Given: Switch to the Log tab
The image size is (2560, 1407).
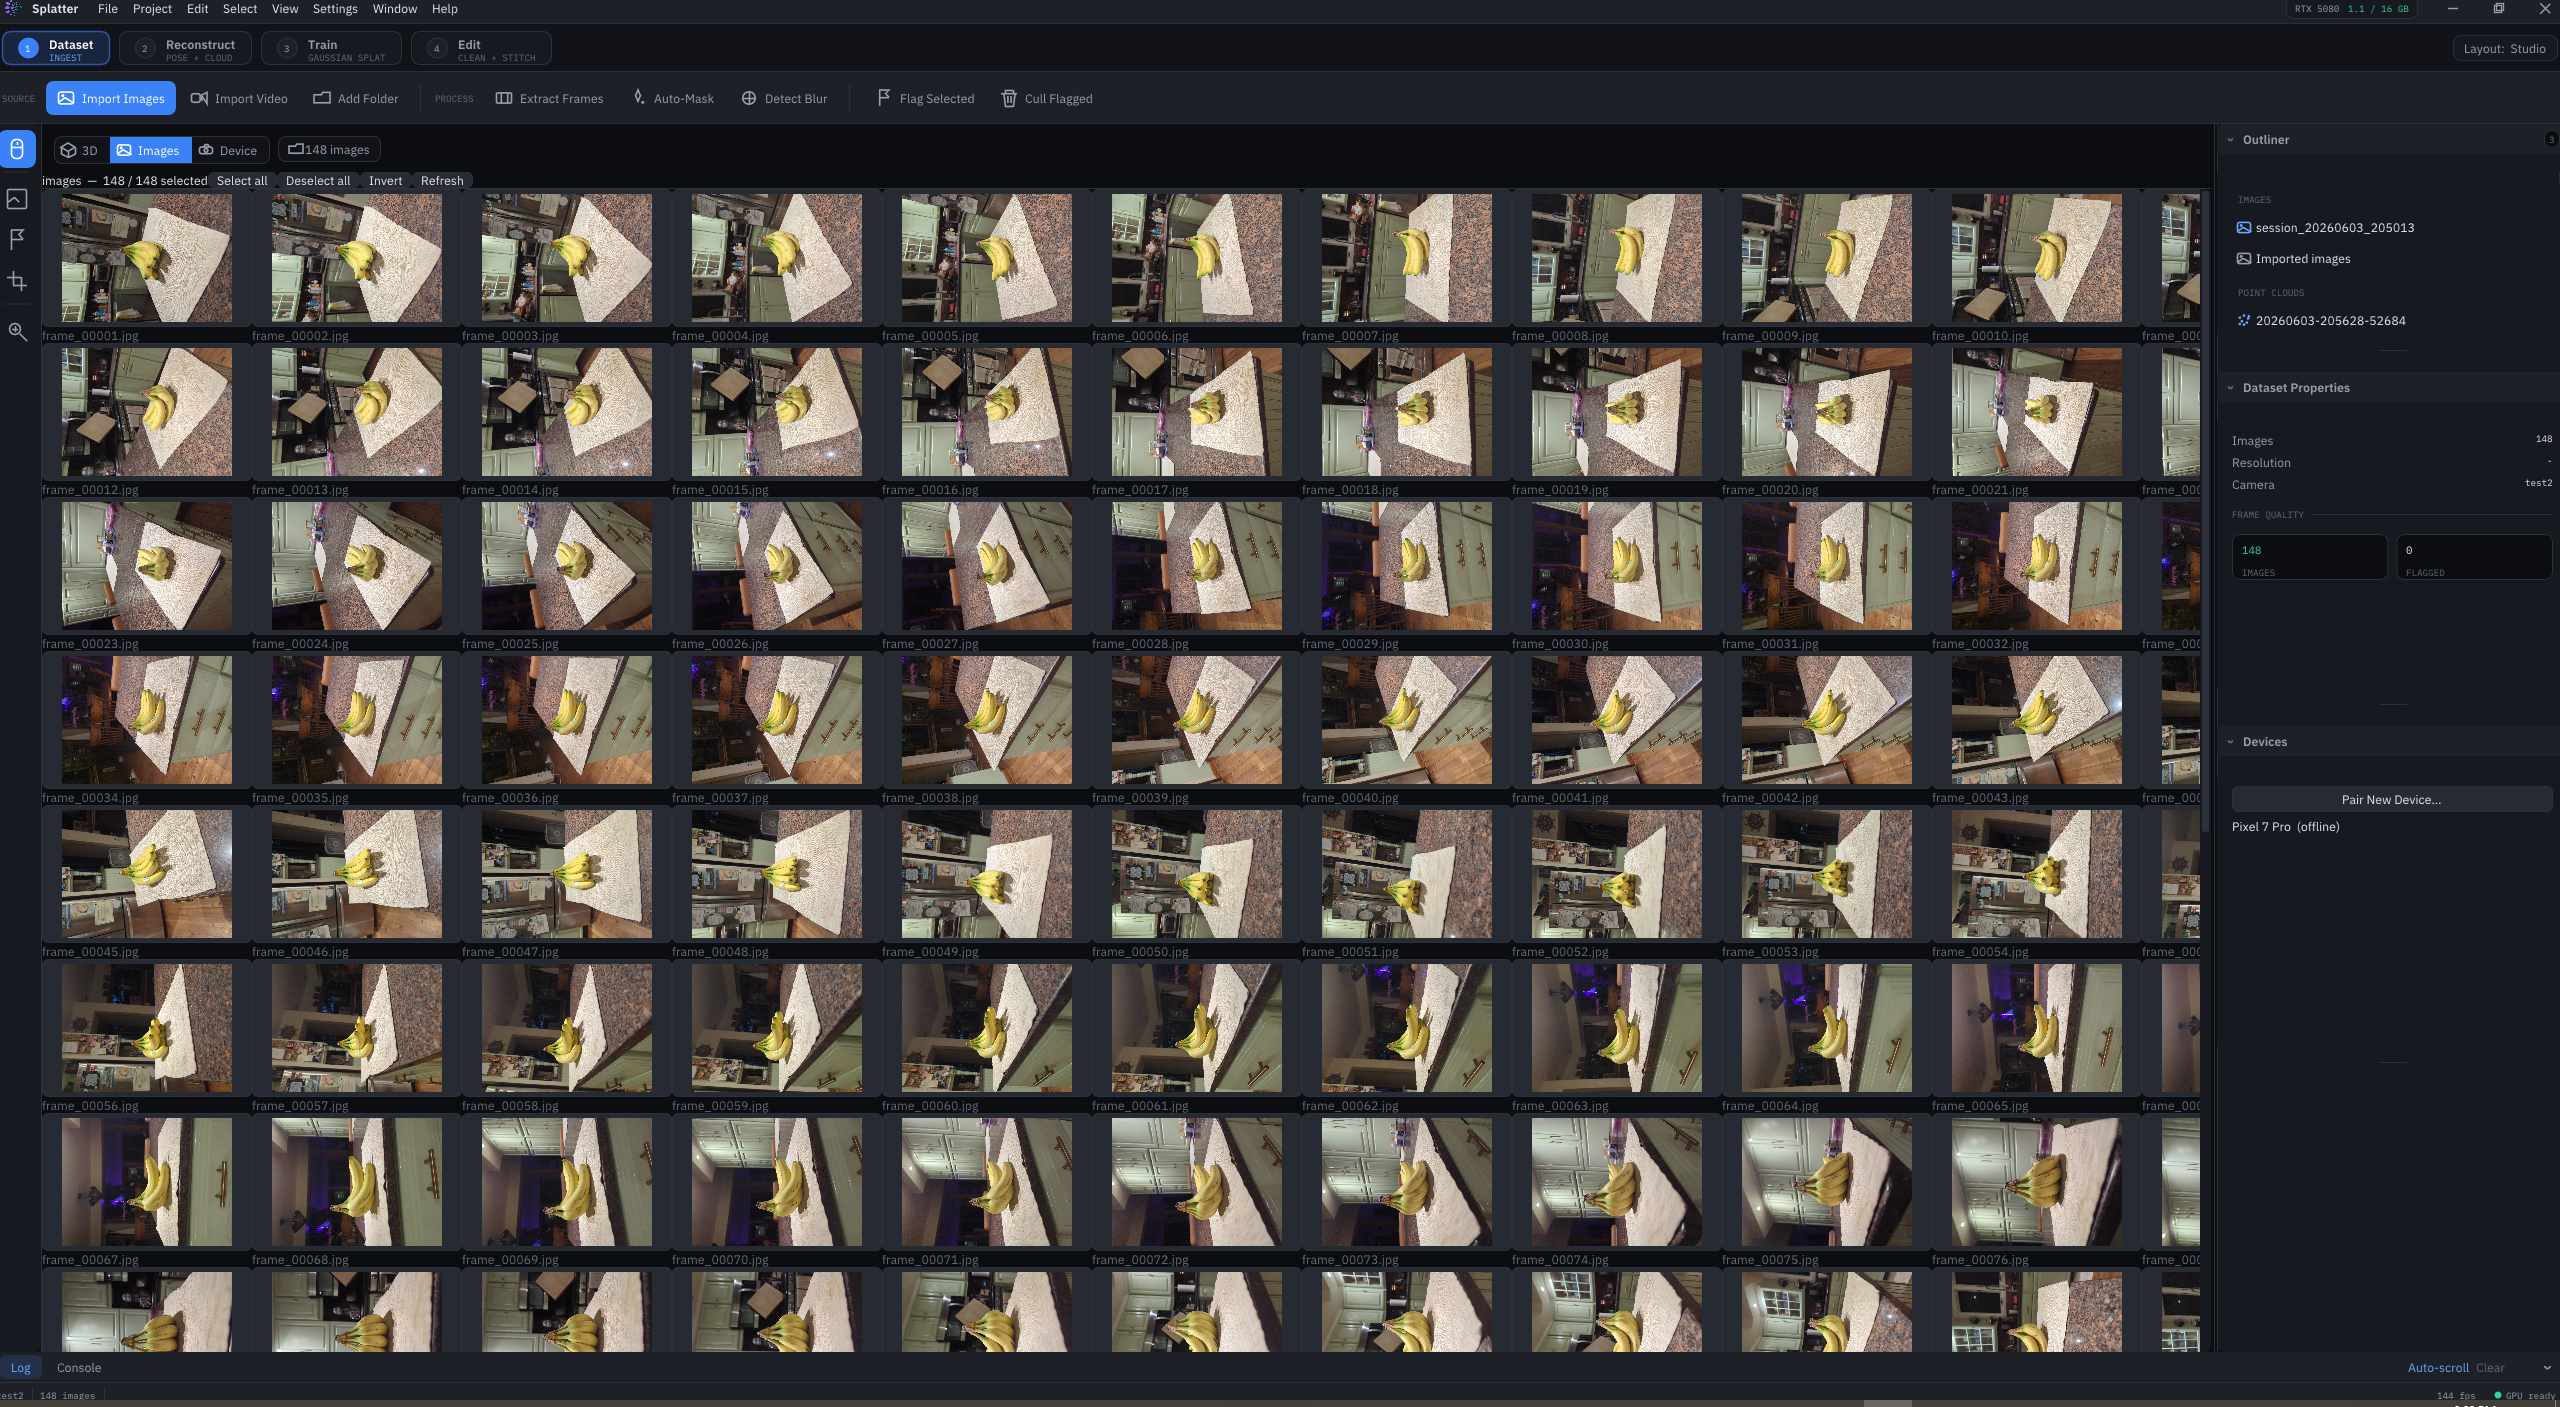Looking at the screenshot, I should click(20, 1368).
